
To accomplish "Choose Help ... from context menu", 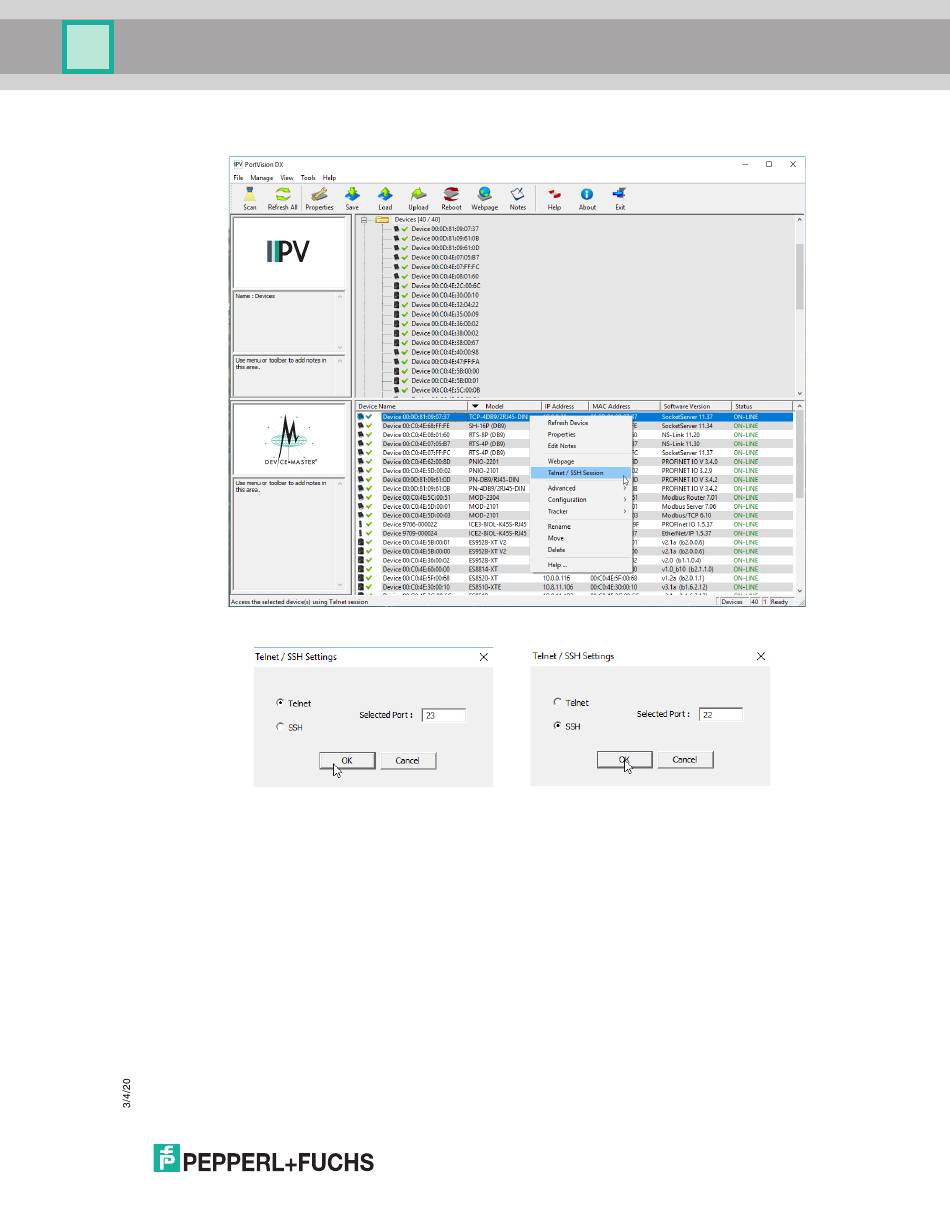I will tap(557, 565).
